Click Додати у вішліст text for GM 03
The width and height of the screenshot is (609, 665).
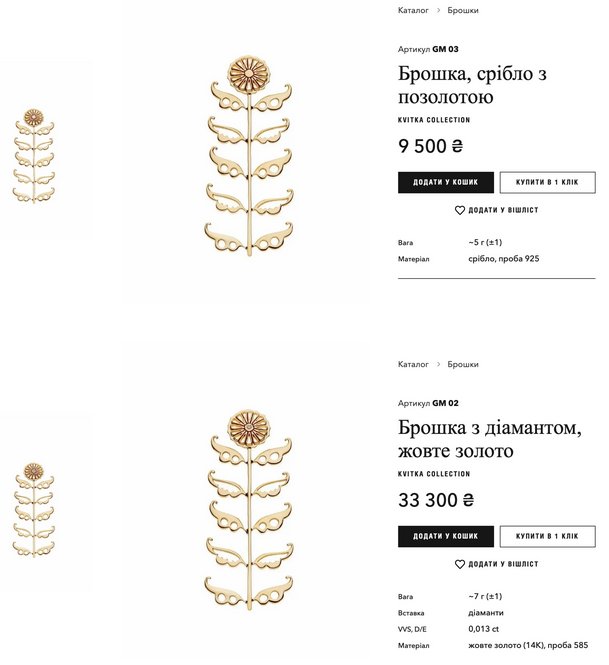(x=503, y=211)
